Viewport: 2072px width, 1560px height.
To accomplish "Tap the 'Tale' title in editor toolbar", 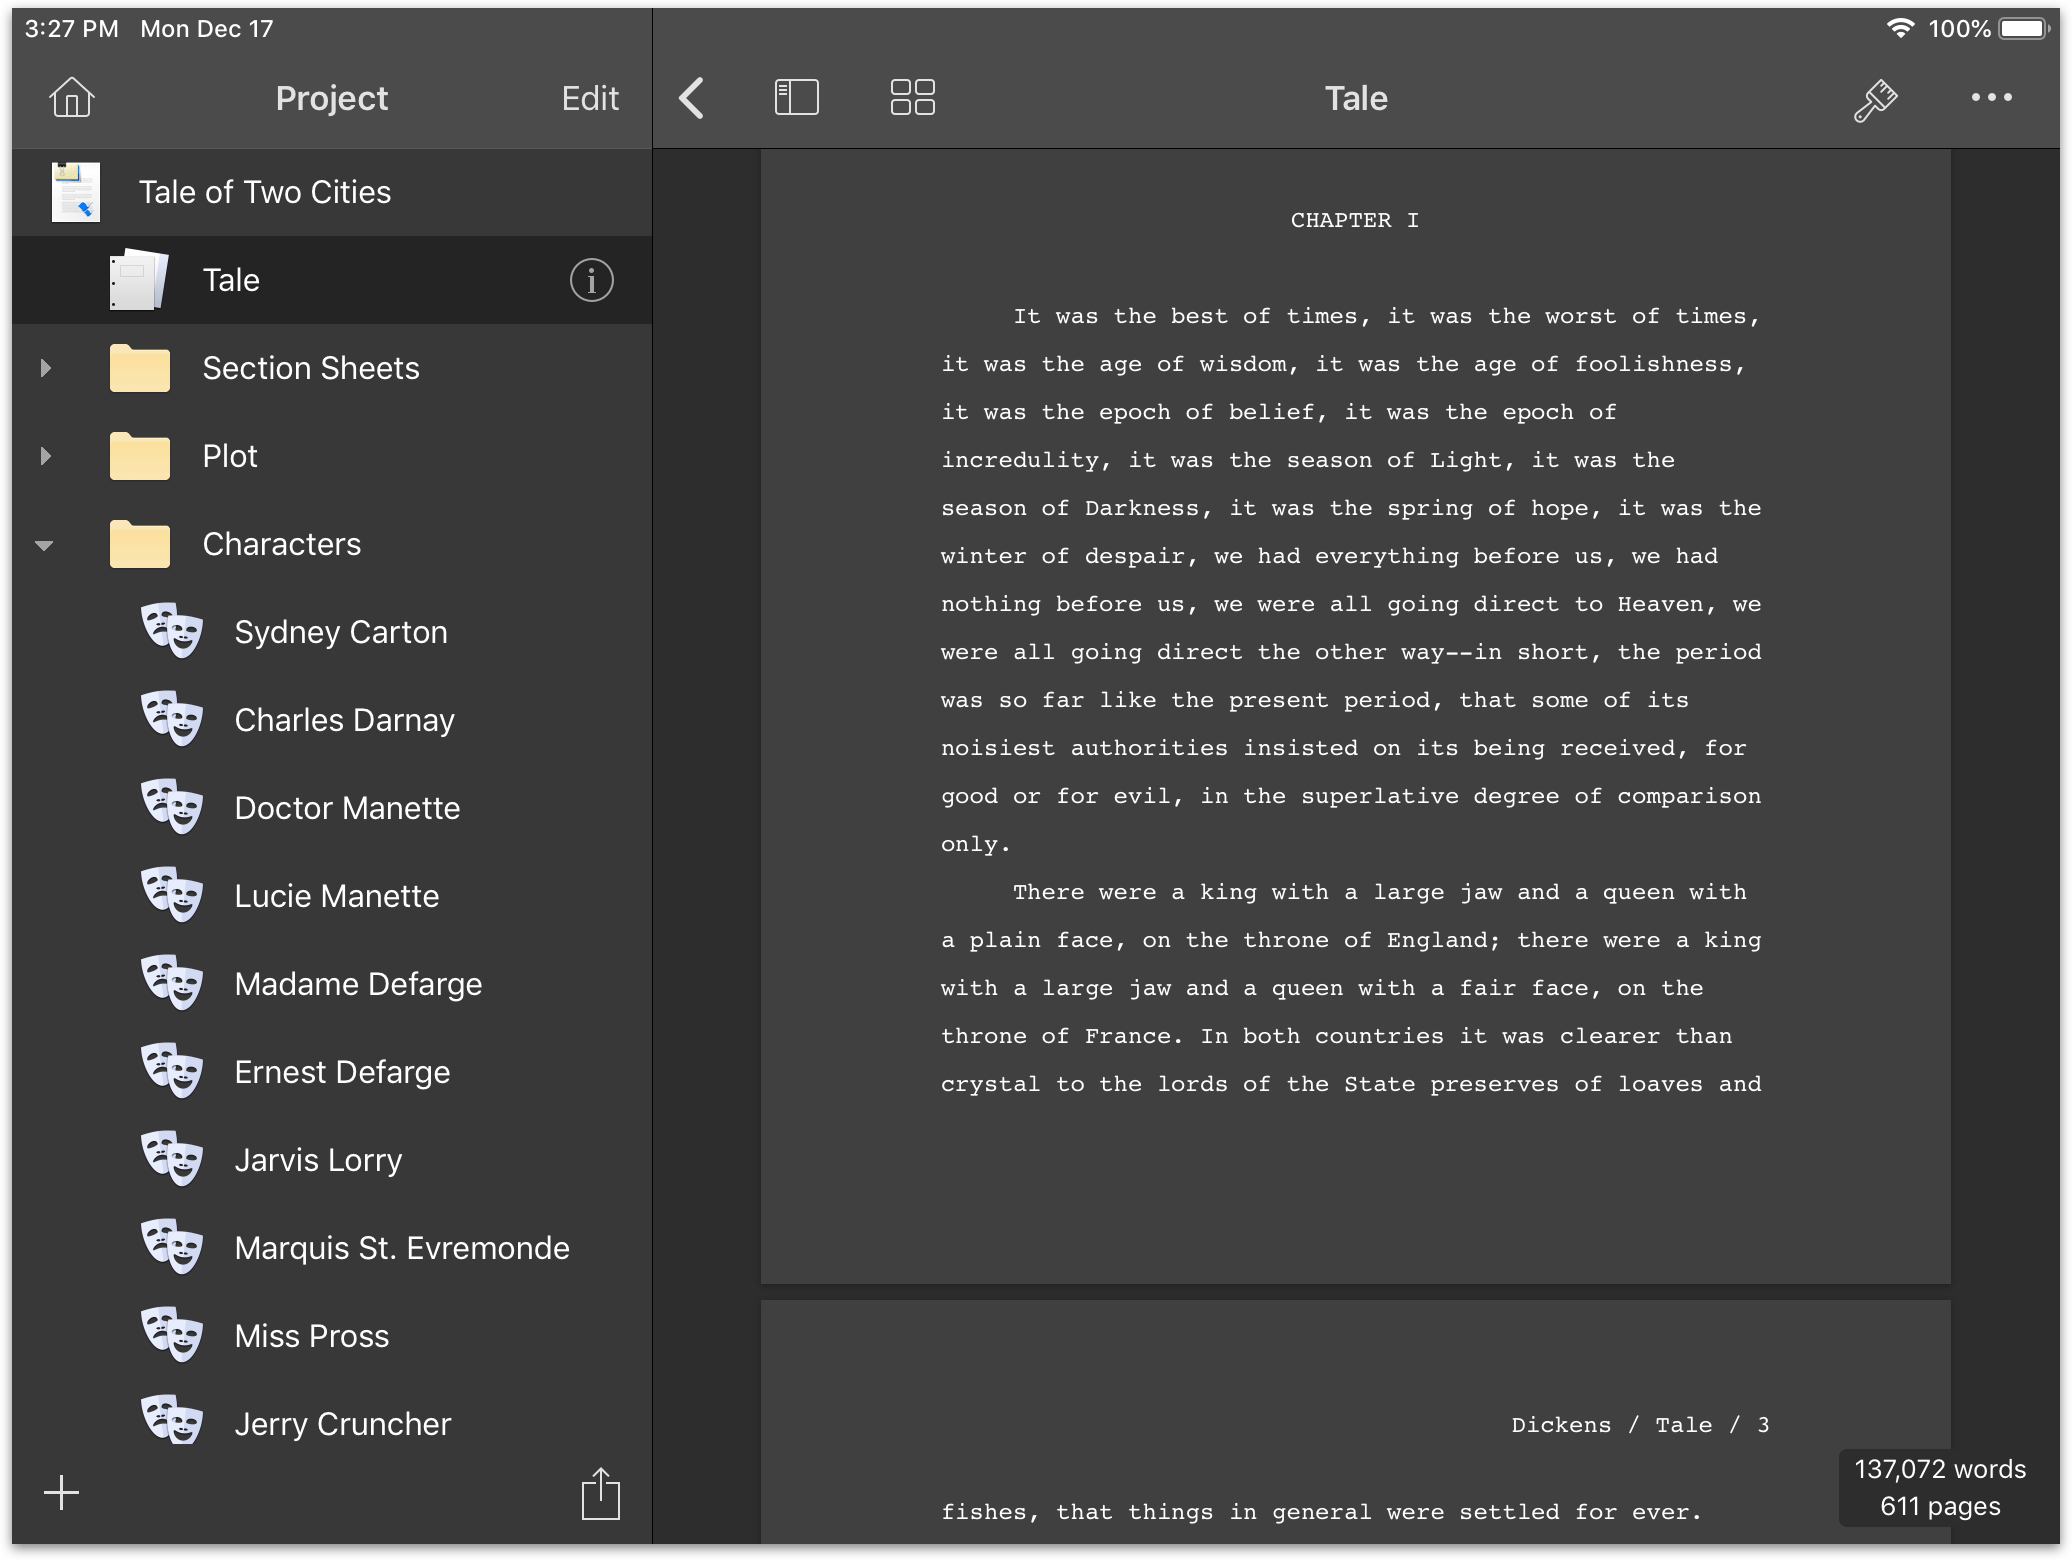I will point(1356,98).
